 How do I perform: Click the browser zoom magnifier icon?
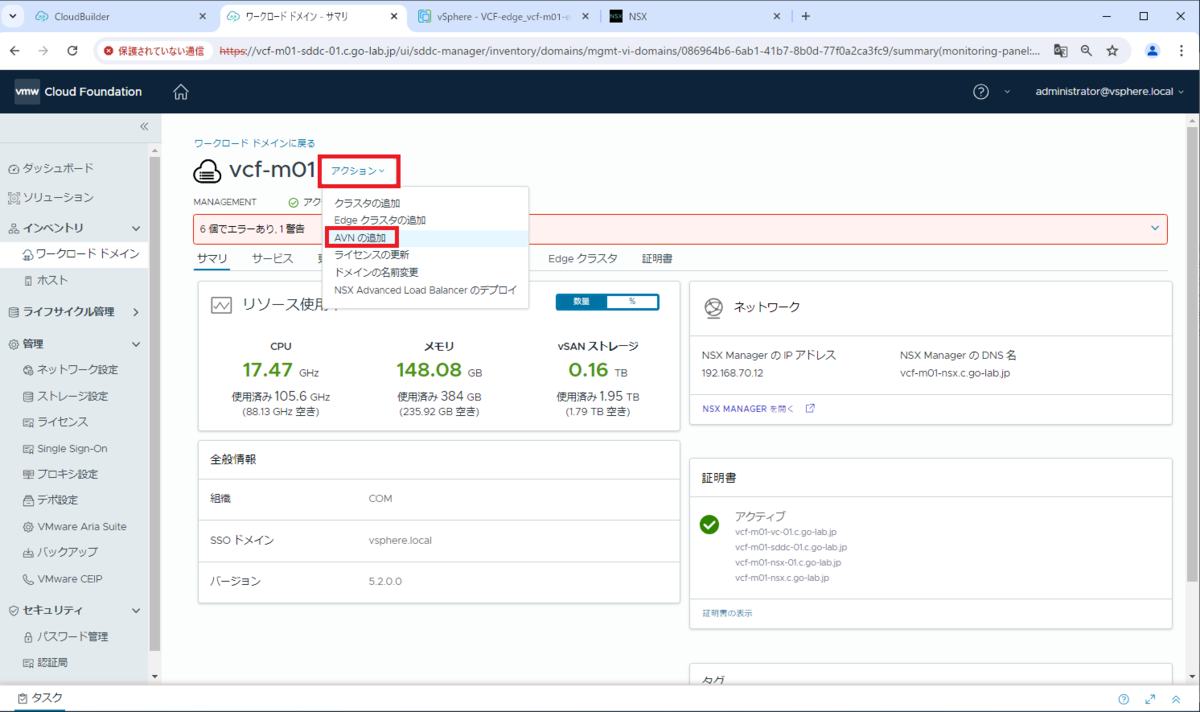(1086, 50)
